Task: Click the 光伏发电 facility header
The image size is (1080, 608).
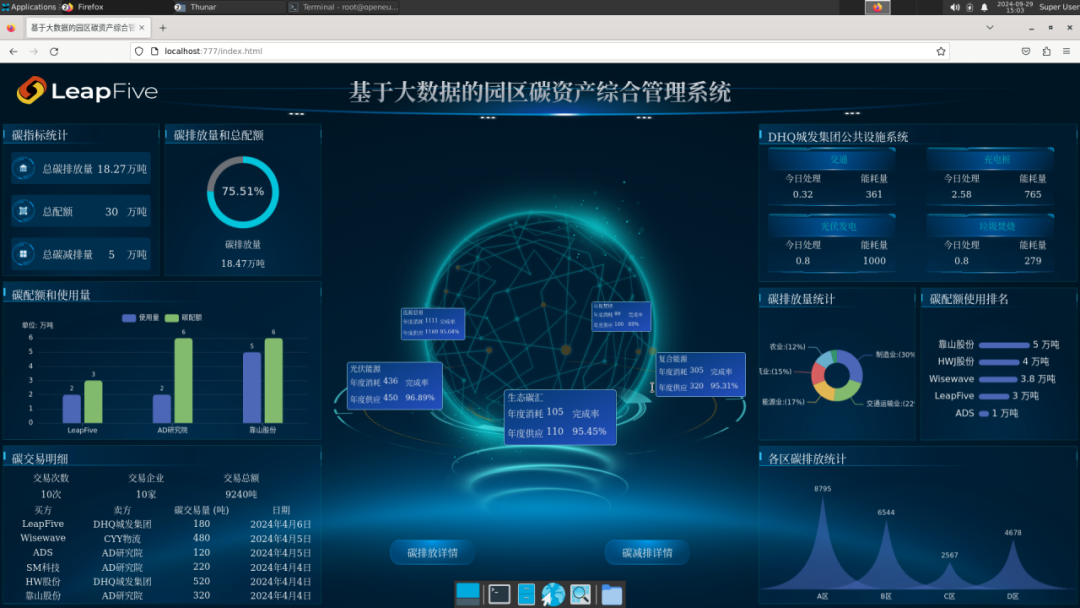Action: 839,226
